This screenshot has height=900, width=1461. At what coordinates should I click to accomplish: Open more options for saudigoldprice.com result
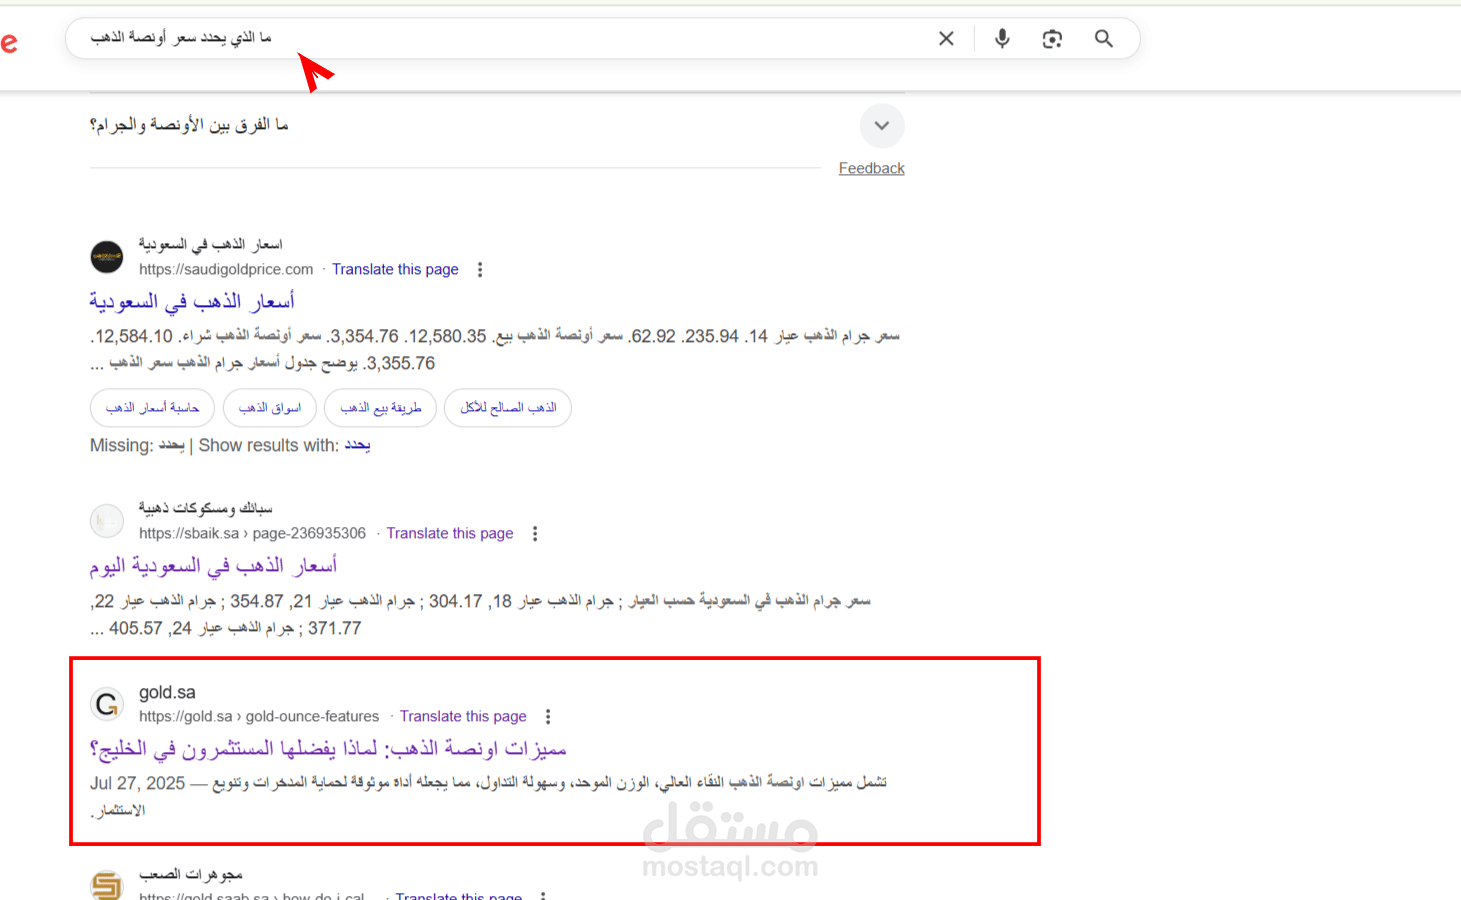point(480,269)
